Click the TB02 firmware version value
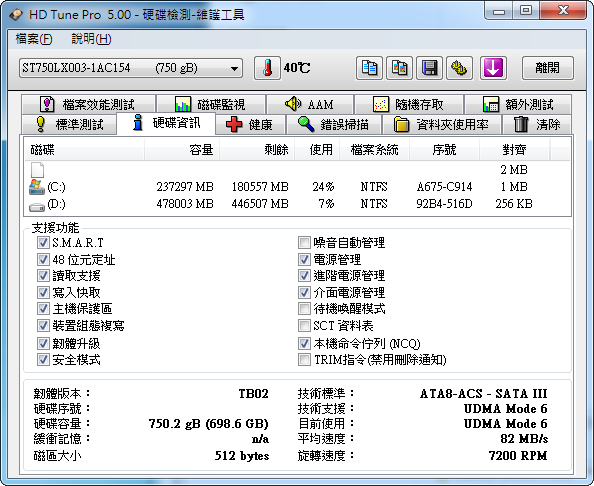 click(x=253, y=394)
